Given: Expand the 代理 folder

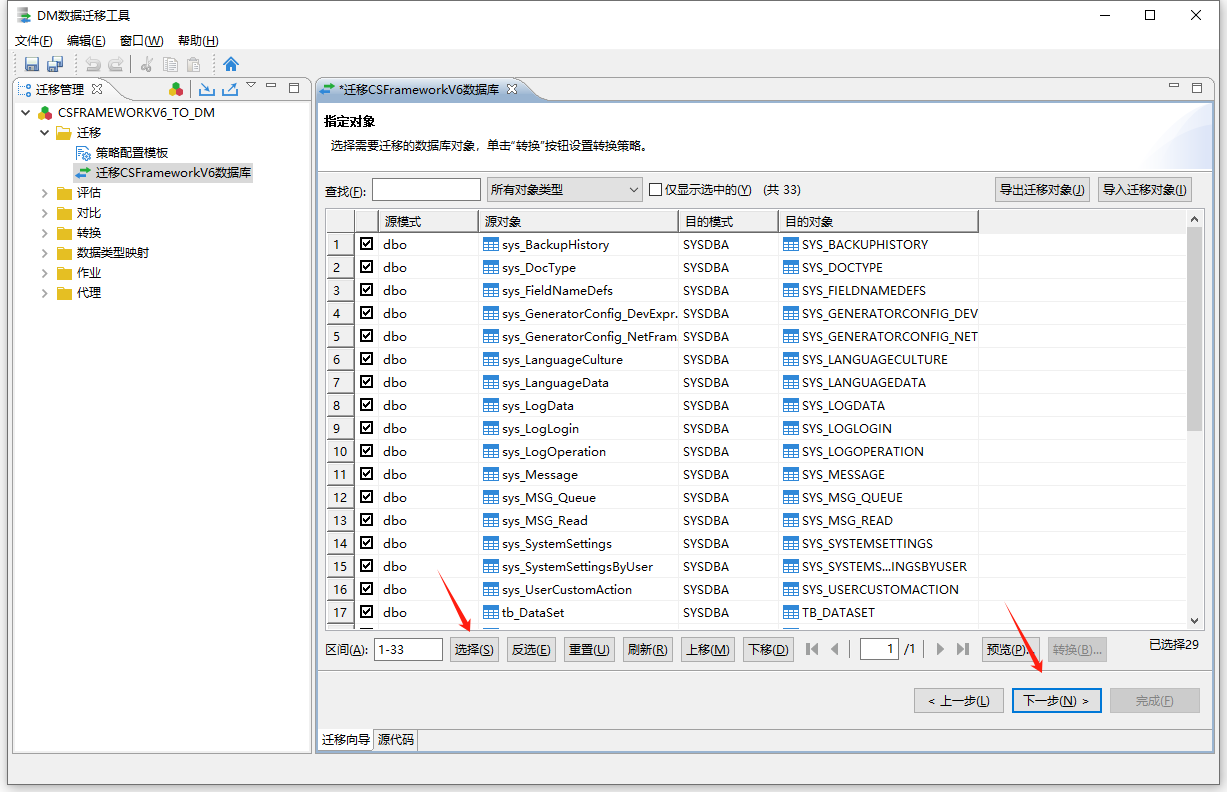Looking at the screenshot, I should (x=45, y=293).
